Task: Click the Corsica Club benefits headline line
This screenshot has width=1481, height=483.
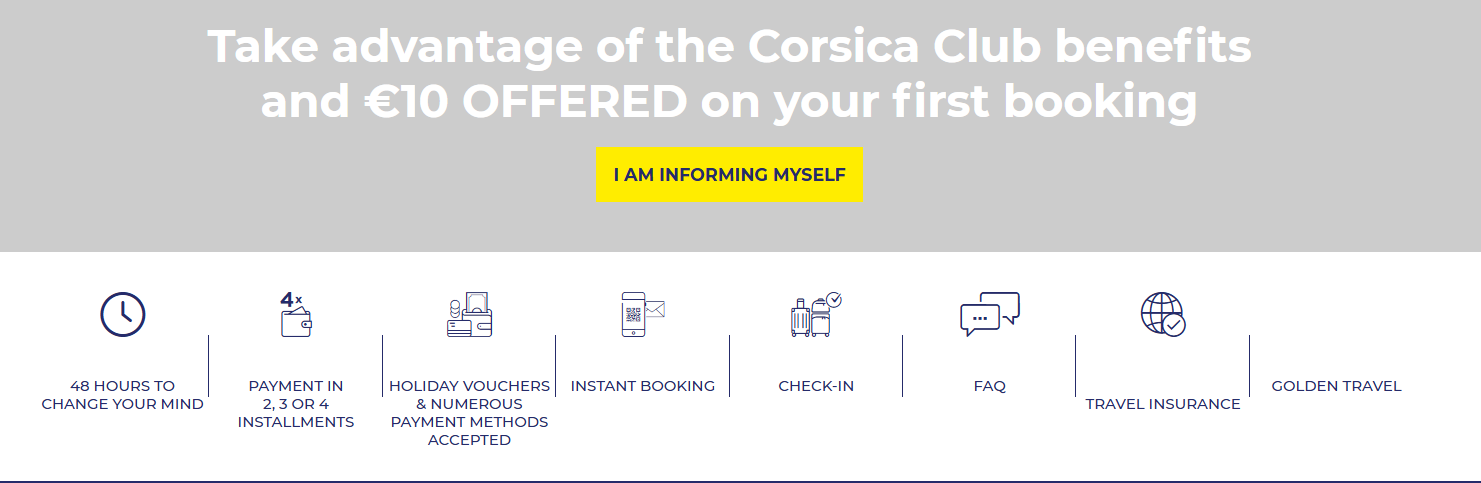Action: pos(729,47)
